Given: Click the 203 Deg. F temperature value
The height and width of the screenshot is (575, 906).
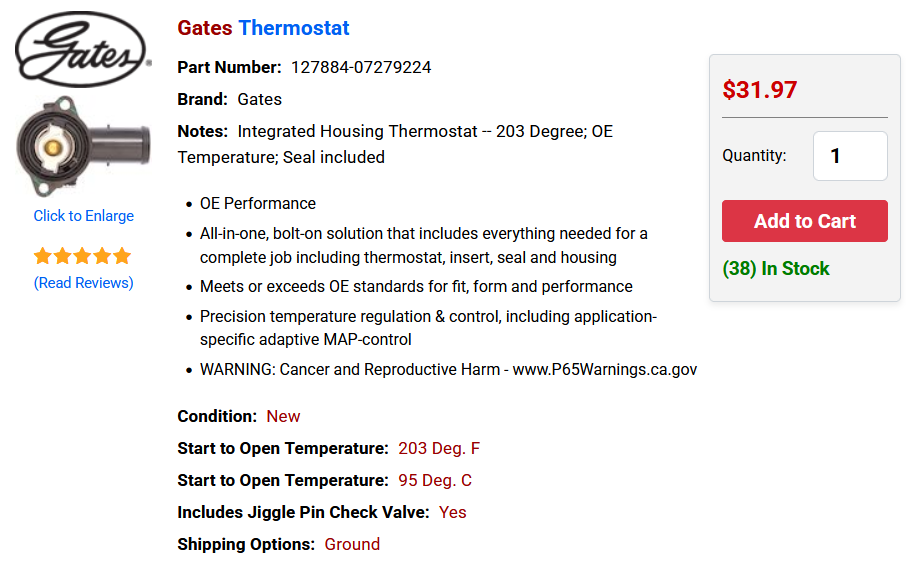Looking at the screenshot, I should [439, 449].
